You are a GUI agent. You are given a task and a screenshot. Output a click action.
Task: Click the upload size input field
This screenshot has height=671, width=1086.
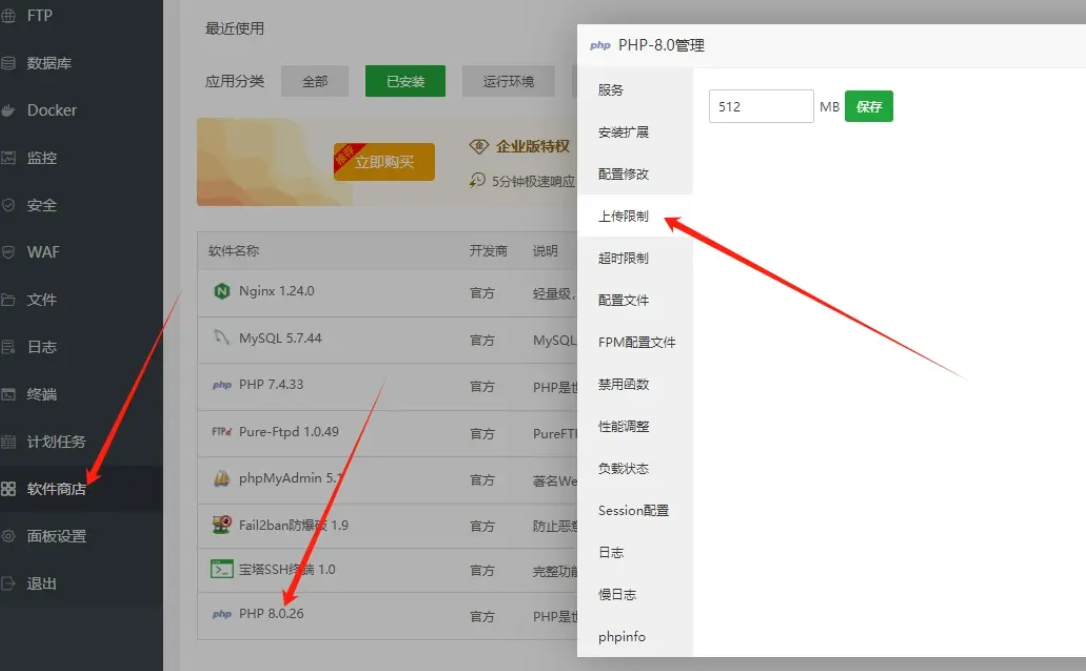tap(761, 106)
